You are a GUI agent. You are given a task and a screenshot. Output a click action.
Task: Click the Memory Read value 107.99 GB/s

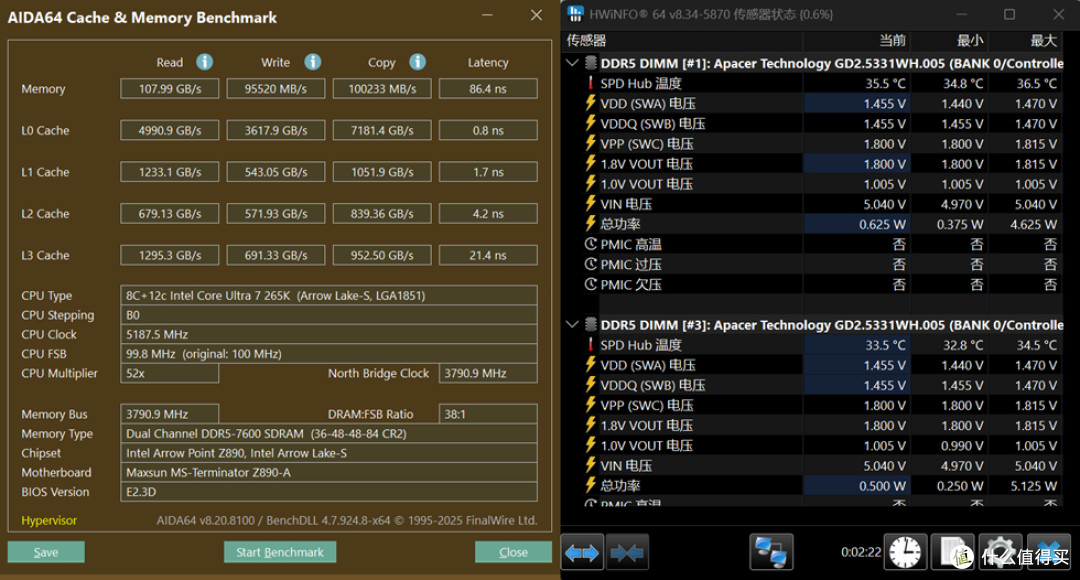[x=169, y=89]
